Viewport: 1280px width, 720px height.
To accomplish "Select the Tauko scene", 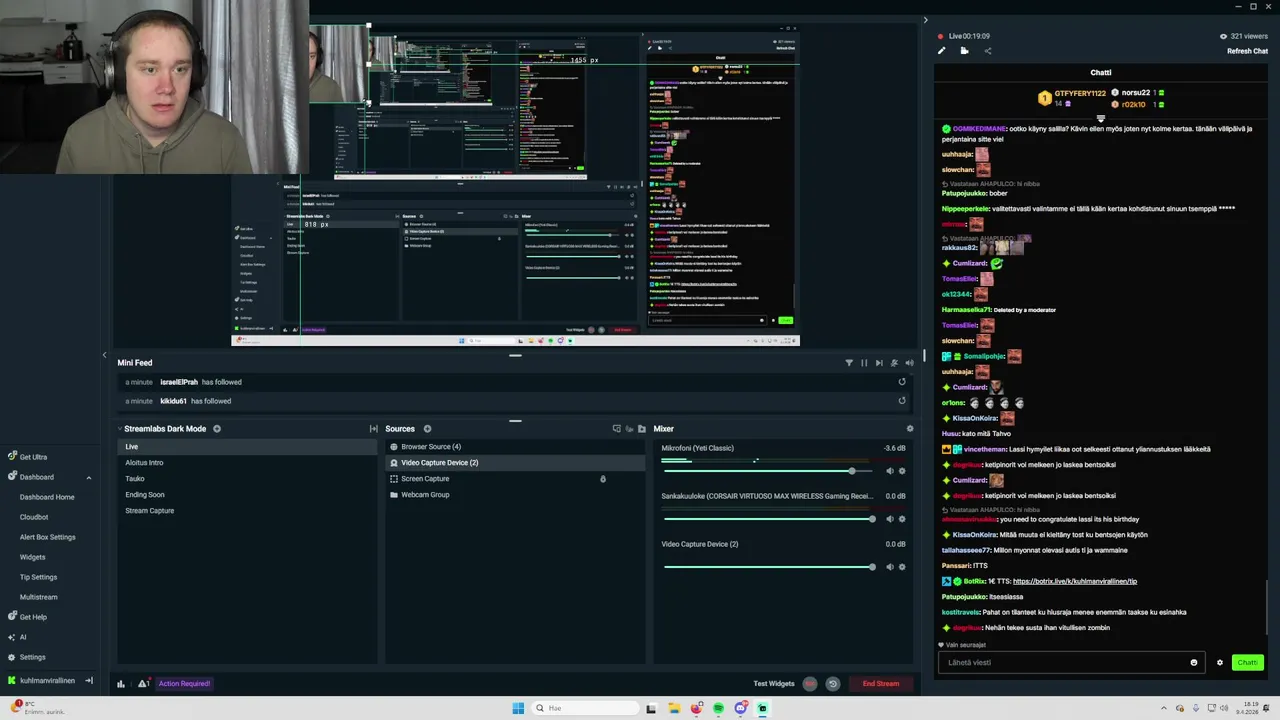I will 247,479.
